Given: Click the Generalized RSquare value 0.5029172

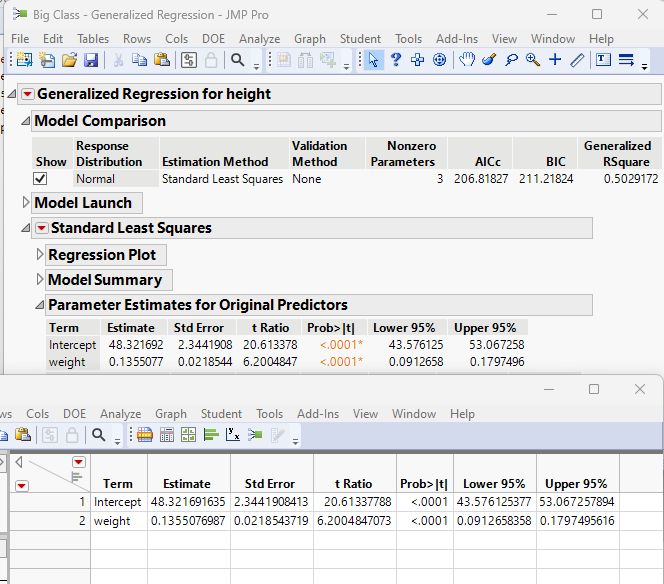Looking at the screenshot, I should click(x=631, y=179).
